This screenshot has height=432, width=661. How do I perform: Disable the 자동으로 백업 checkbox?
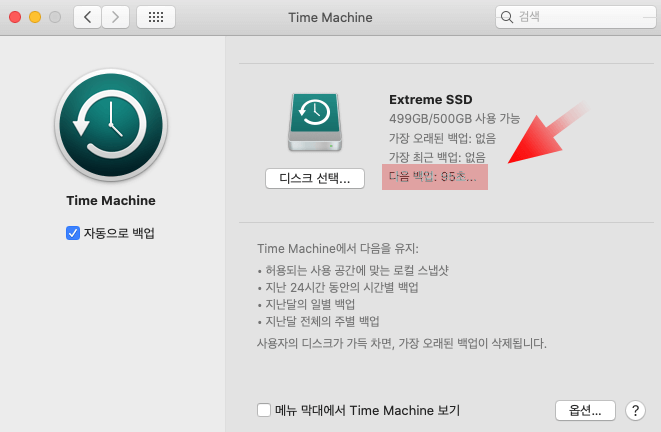tap(73, 233)
